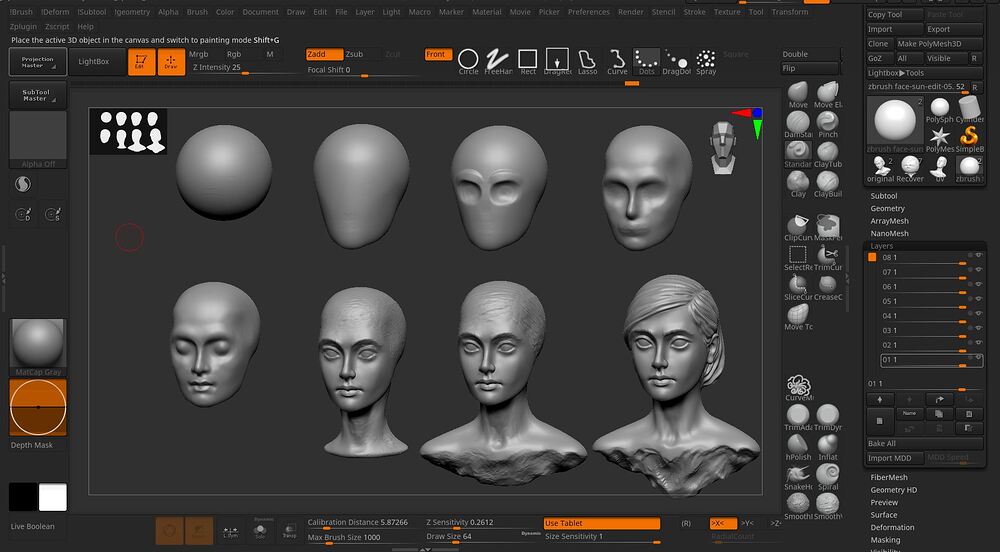This screenshot has width=1000, height=552.
Task: Open the Zplugin menu
Action: coord(23,27)
